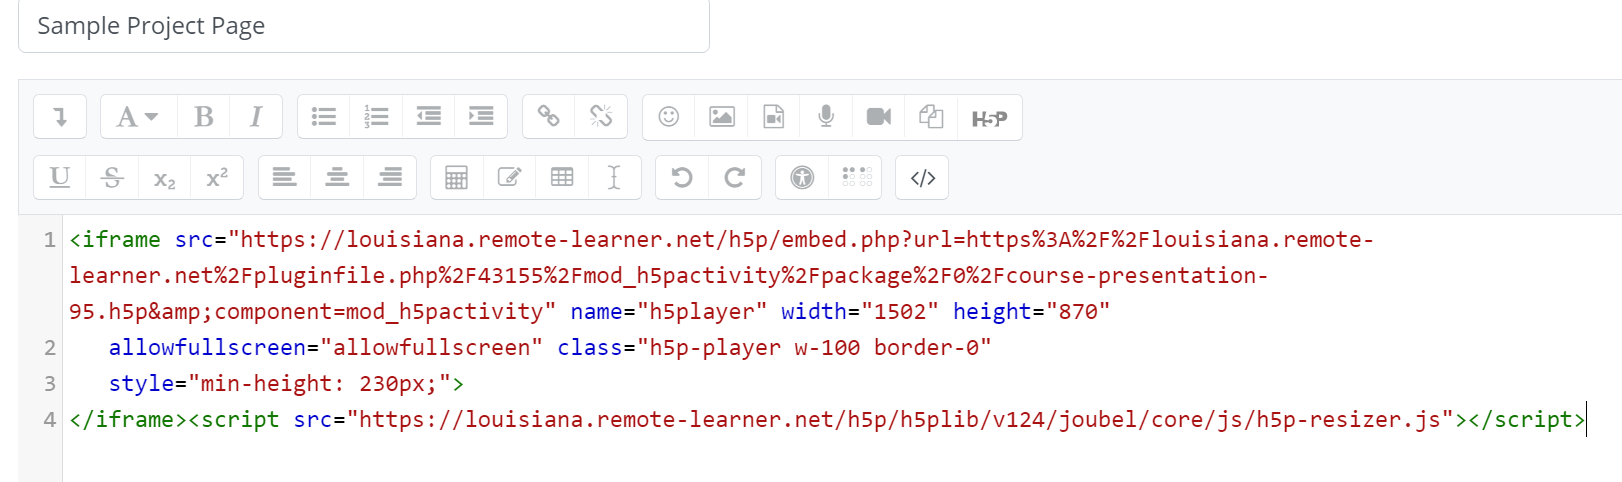Click the width="1502" attribute text

click(x=860, y=312)
